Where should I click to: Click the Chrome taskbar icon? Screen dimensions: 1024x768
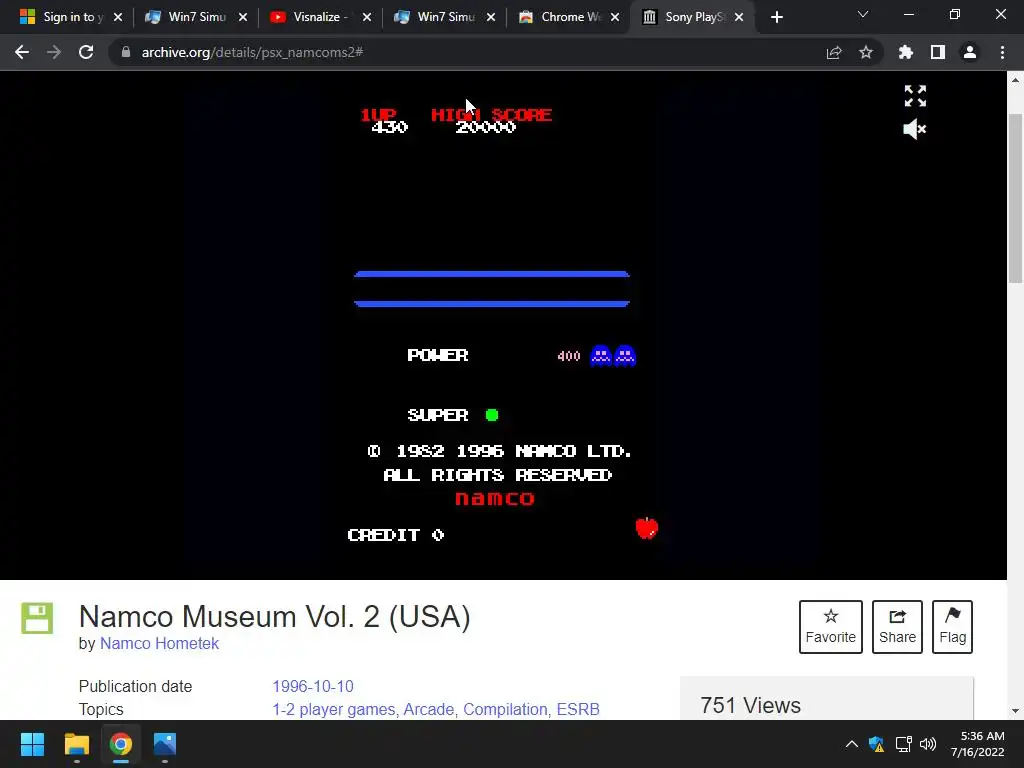121,744
